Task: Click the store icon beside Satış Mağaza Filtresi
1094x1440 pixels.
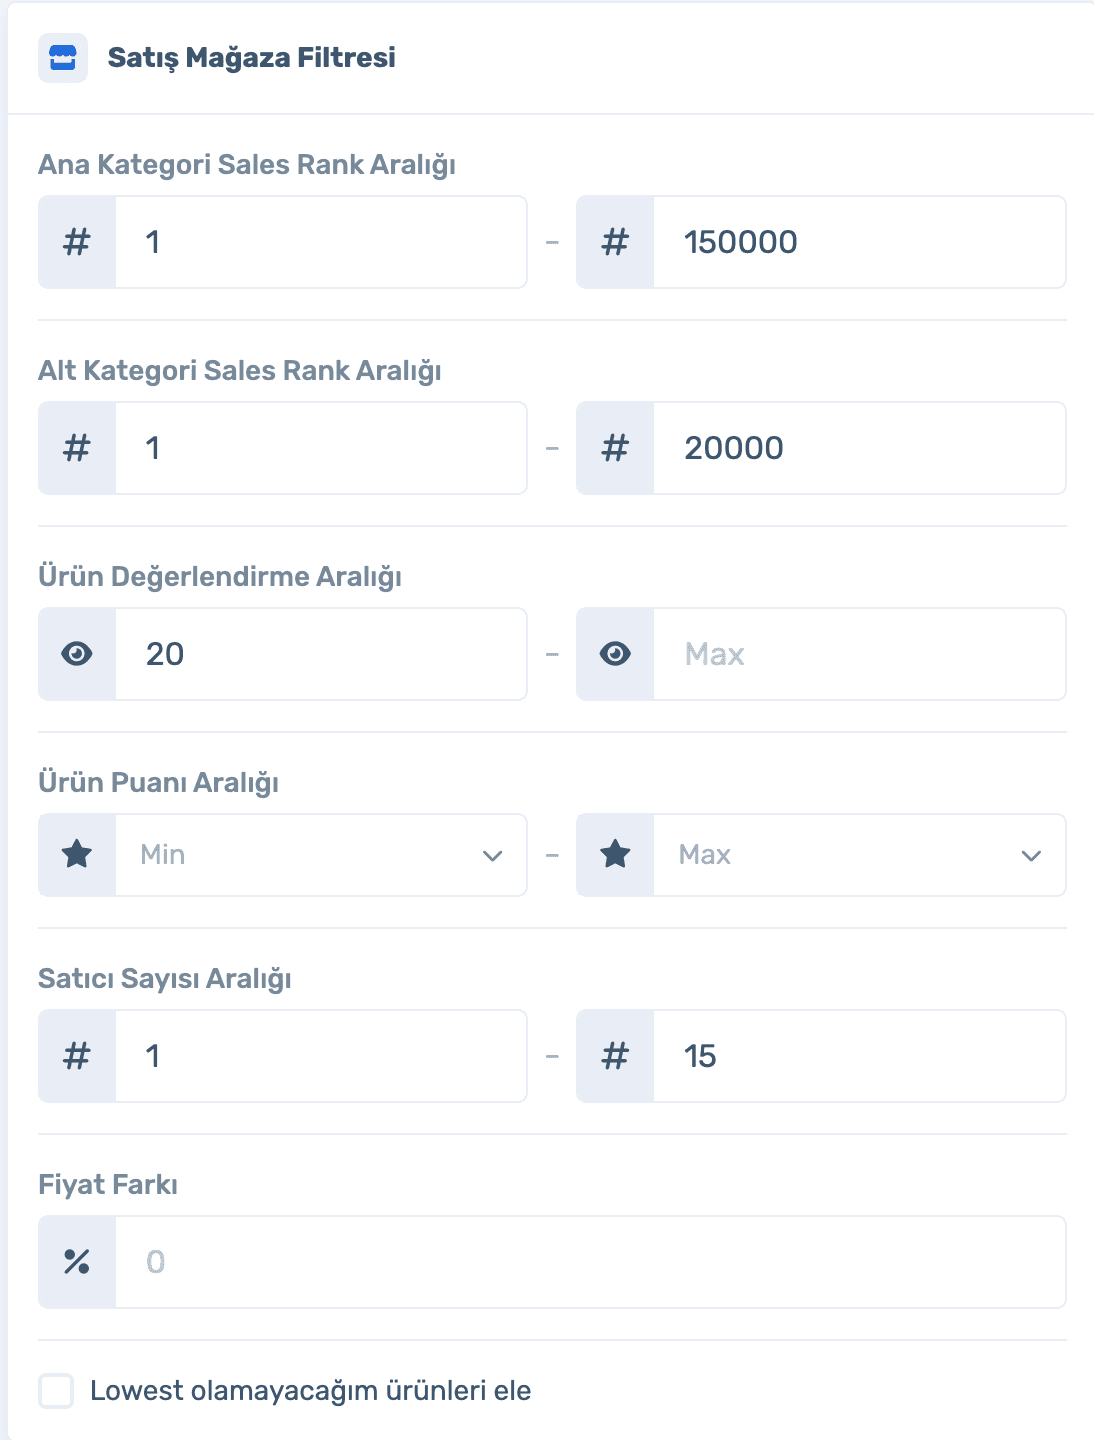Action: coord(63,58)
